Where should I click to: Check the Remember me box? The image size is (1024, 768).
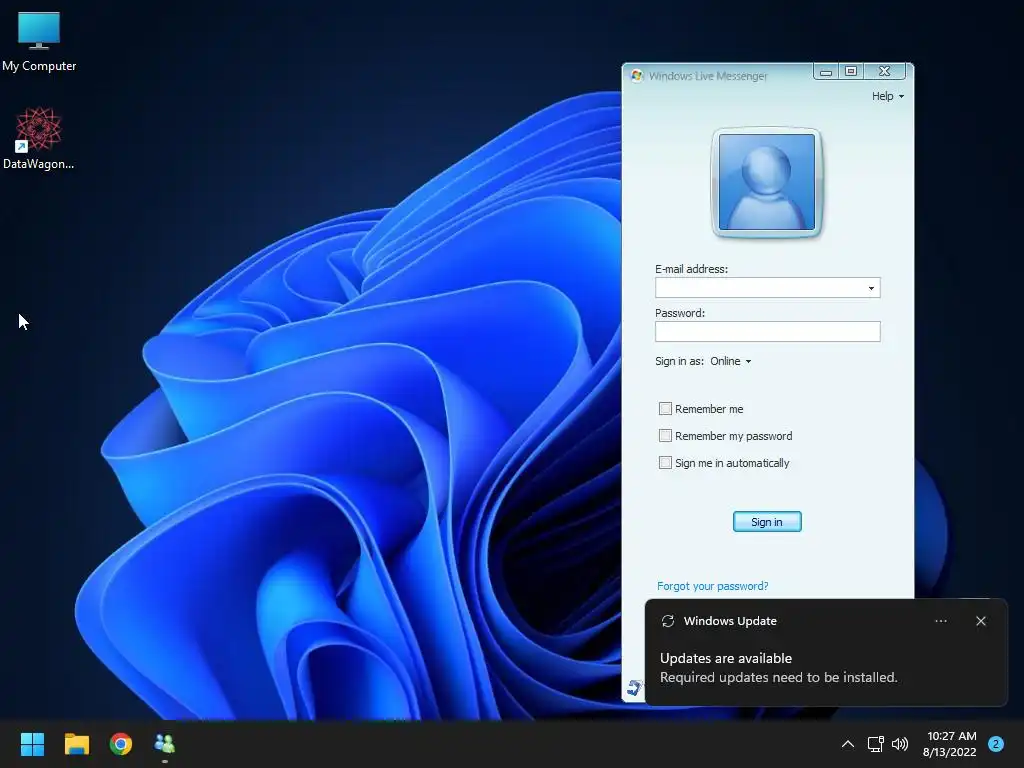tap(665, 409)
